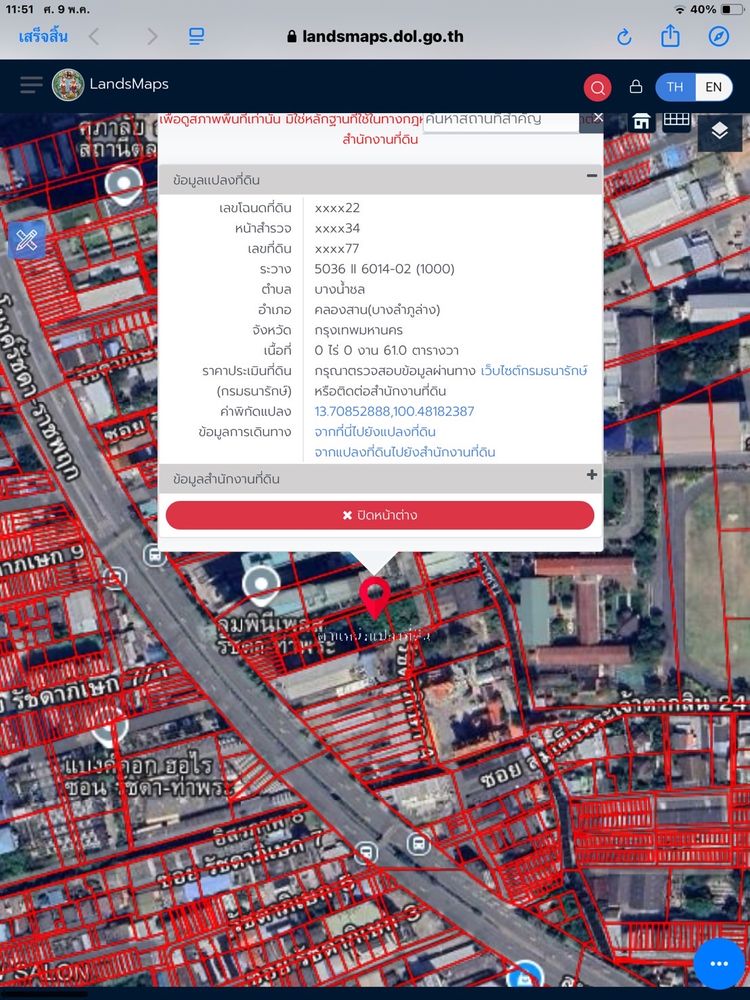Open the hamburger menu beside LandsMaps logo
Image resolution: width=750 pixels, height=1000 pixels.
31,85
